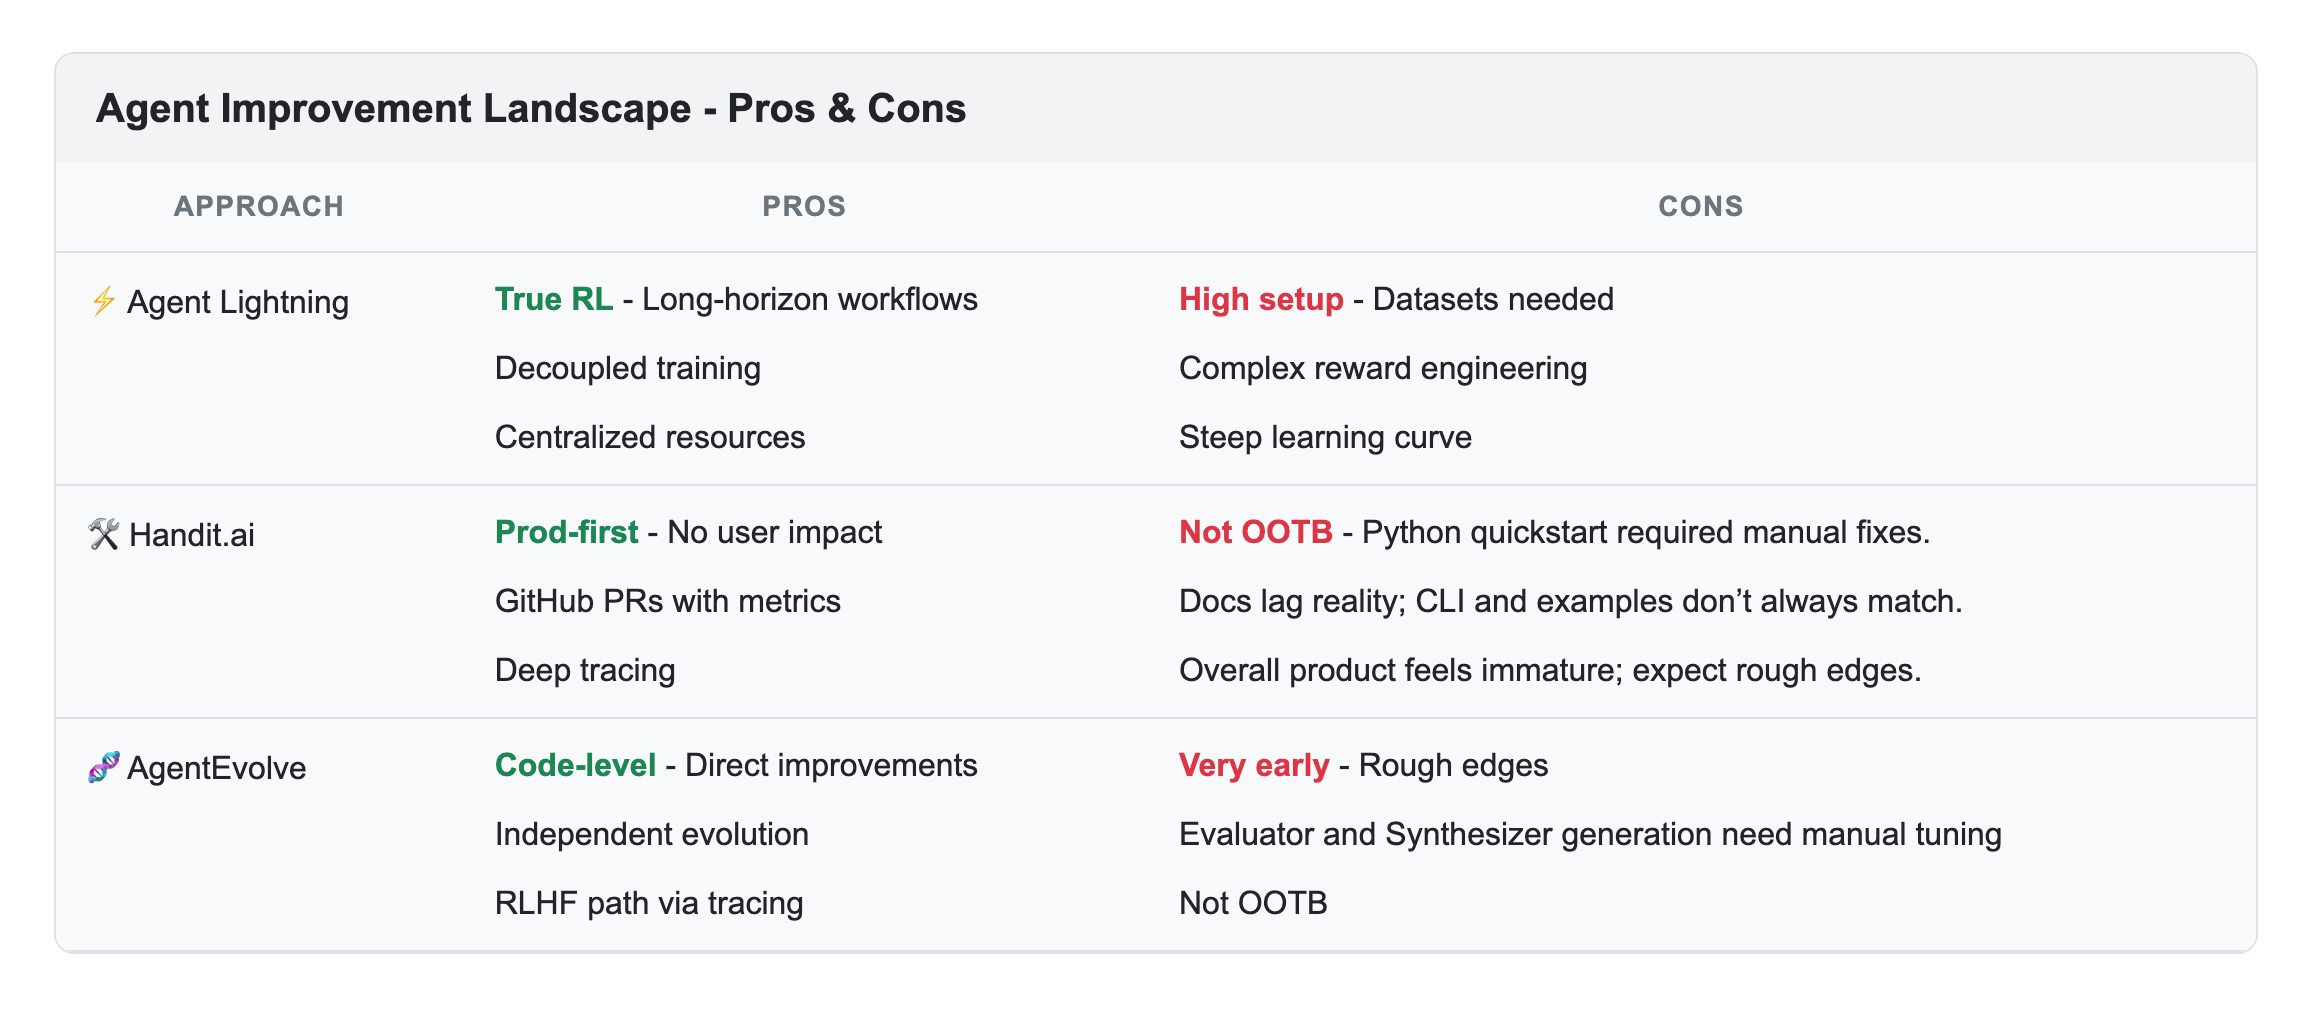
Task: Click the hammer and wrench icon beside Handit.ai
Action: [x=104, y=534]
